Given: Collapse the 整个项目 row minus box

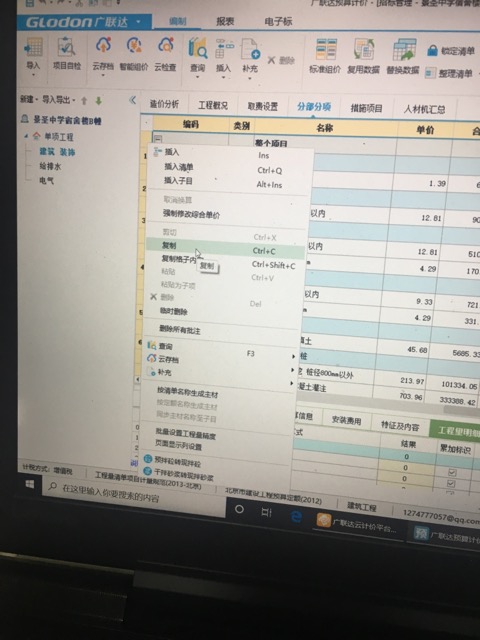Looking at the screenshot, I should [x=158, y=139].
